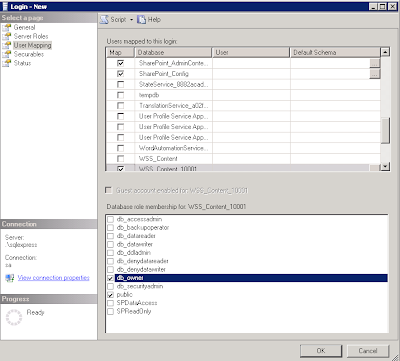Check Map for WSS_Content database

pyautogui.click(x=121, y=159)
